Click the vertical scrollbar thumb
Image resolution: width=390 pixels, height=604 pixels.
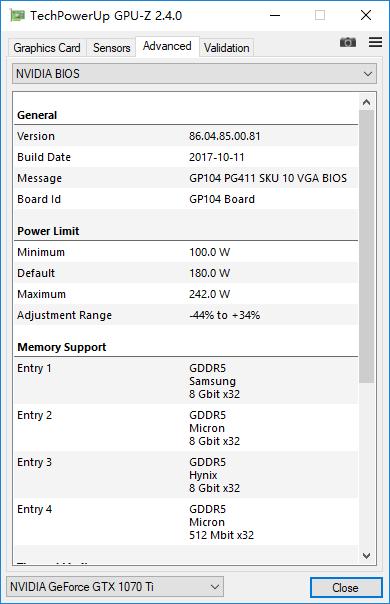pos(366,247)
